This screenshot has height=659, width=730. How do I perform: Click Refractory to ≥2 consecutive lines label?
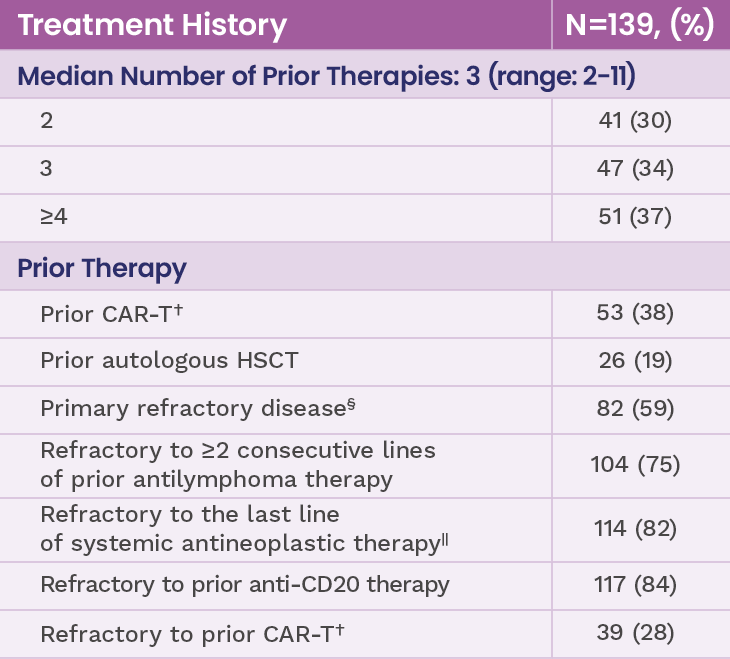(238, 464)
